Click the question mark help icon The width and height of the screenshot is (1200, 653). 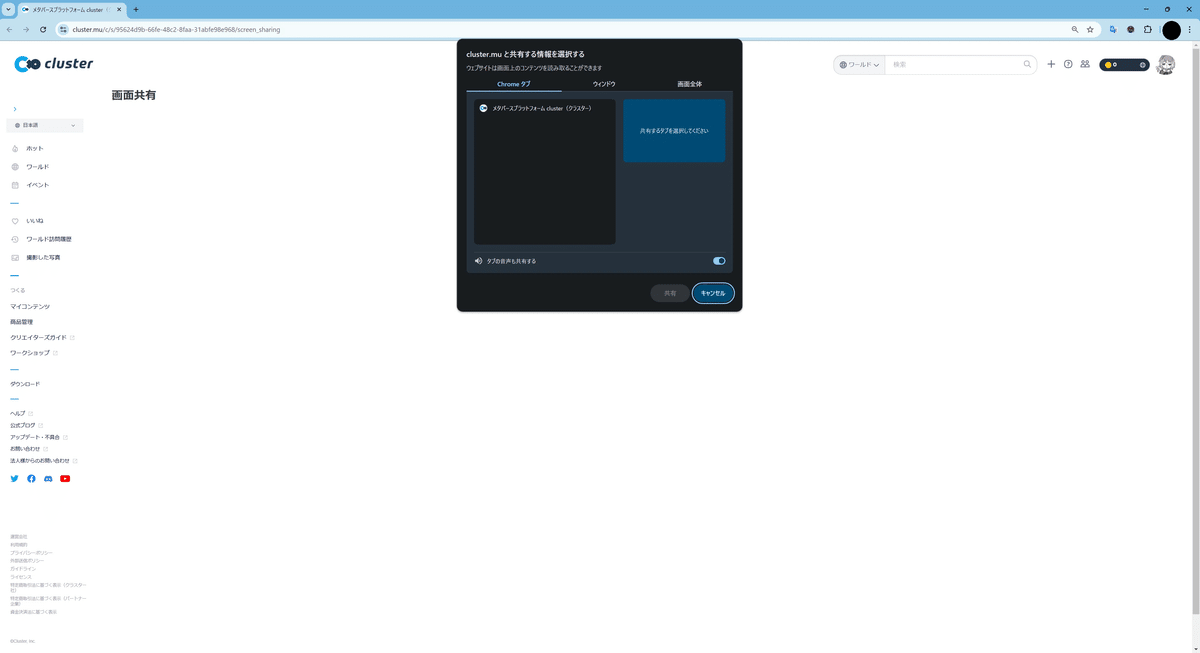pyautogui.click(x=1068, y=64)
